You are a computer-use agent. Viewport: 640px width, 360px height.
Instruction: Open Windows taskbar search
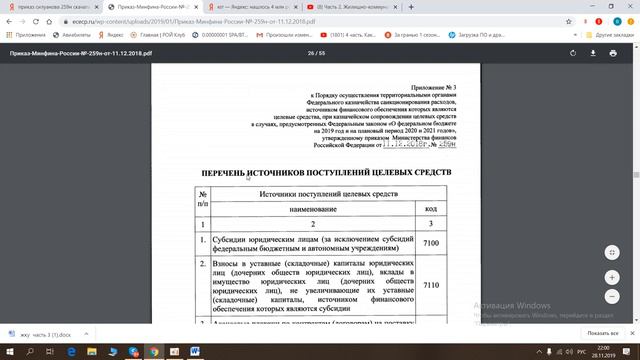[x=30, y=351]
